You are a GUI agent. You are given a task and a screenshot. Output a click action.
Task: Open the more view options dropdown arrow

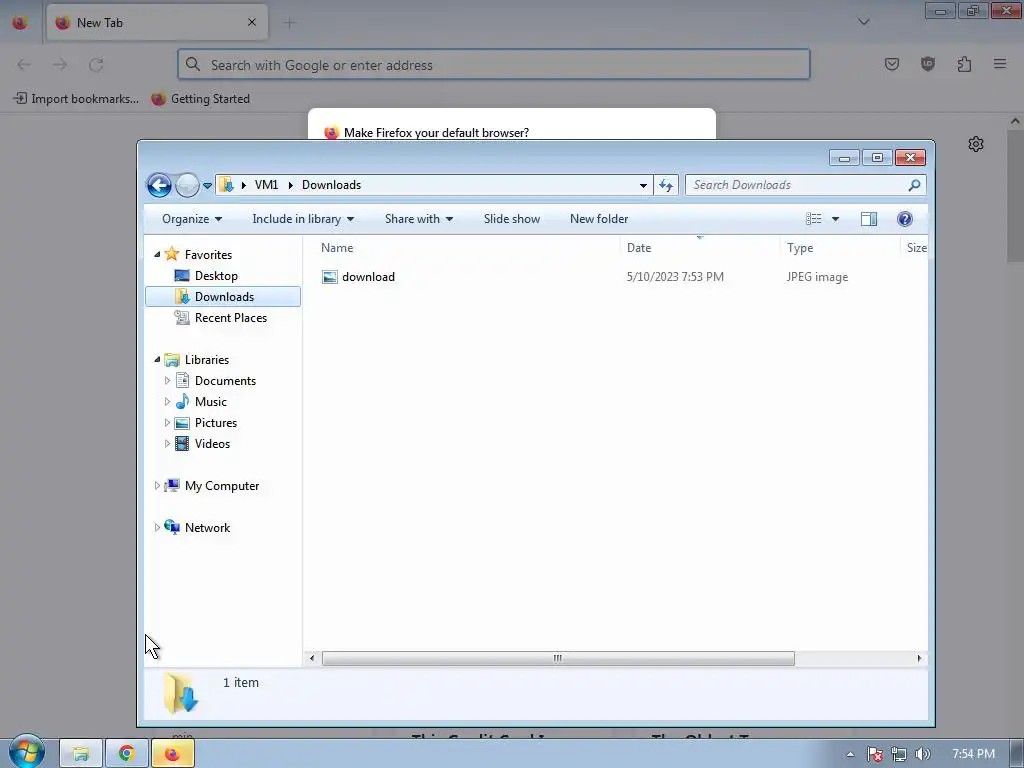835,219
